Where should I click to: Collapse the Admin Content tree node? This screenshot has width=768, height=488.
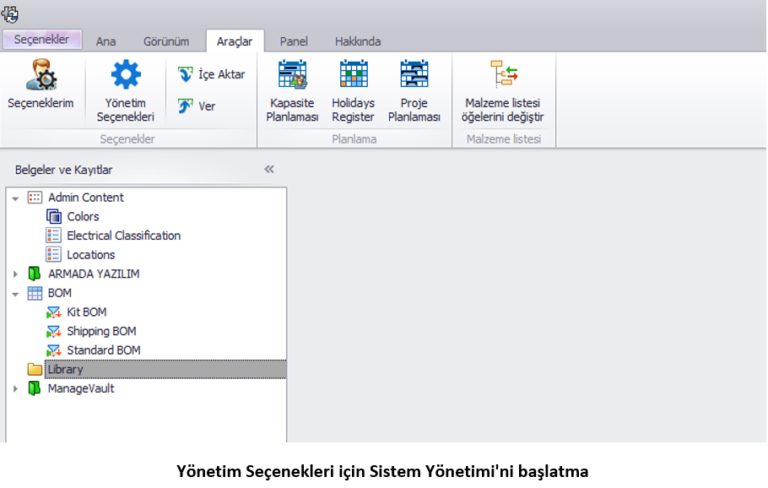point(15,198)
